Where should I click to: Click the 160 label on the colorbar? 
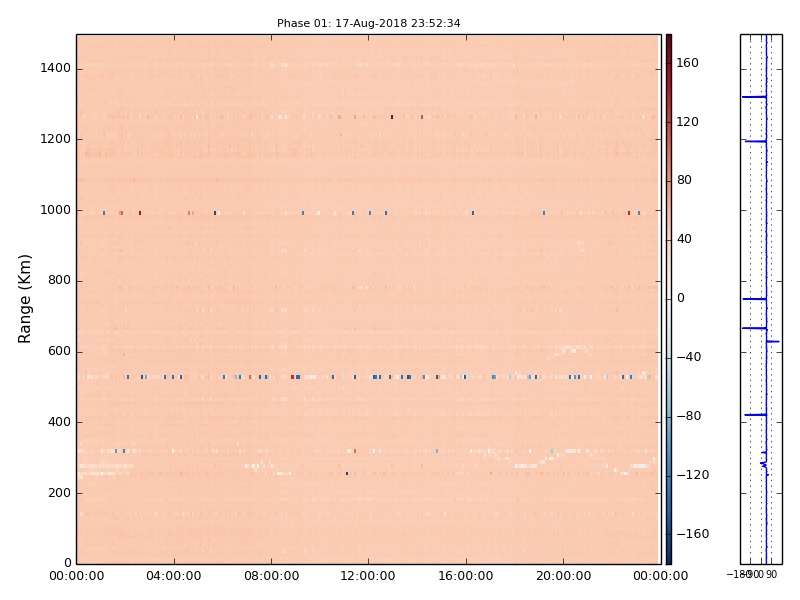coord(687,63)
